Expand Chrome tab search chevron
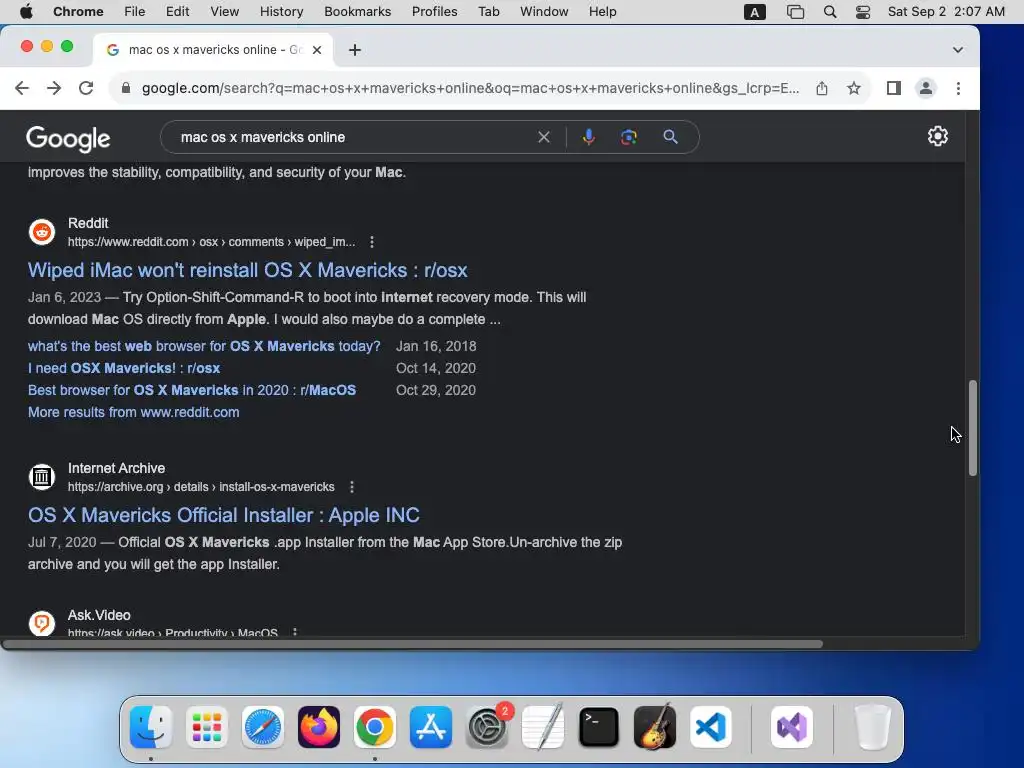The image size is (1024, 768). tap(957, 50)
